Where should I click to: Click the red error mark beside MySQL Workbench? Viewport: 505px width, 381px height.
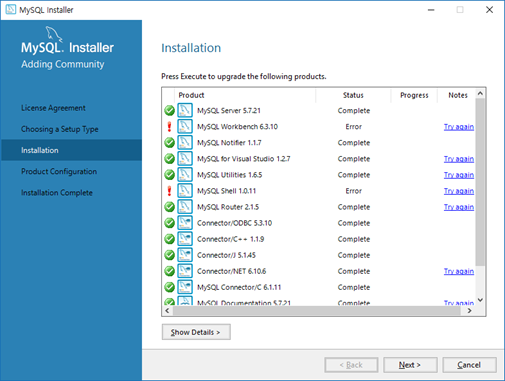coord(169,126)
